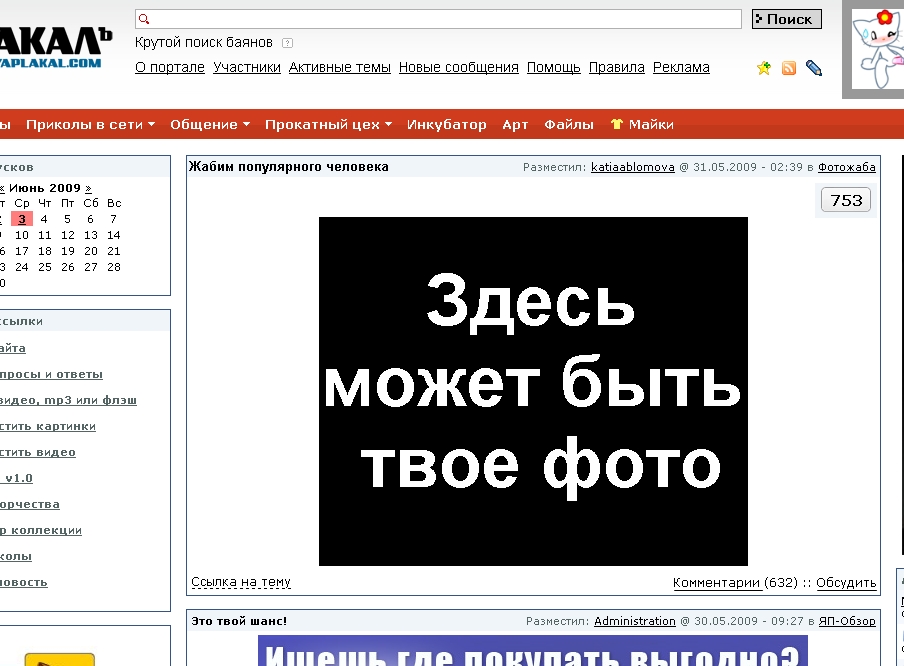Viewport: 904px width, 666px height.
Task: Click the Обсудить link
Action: 846,583
